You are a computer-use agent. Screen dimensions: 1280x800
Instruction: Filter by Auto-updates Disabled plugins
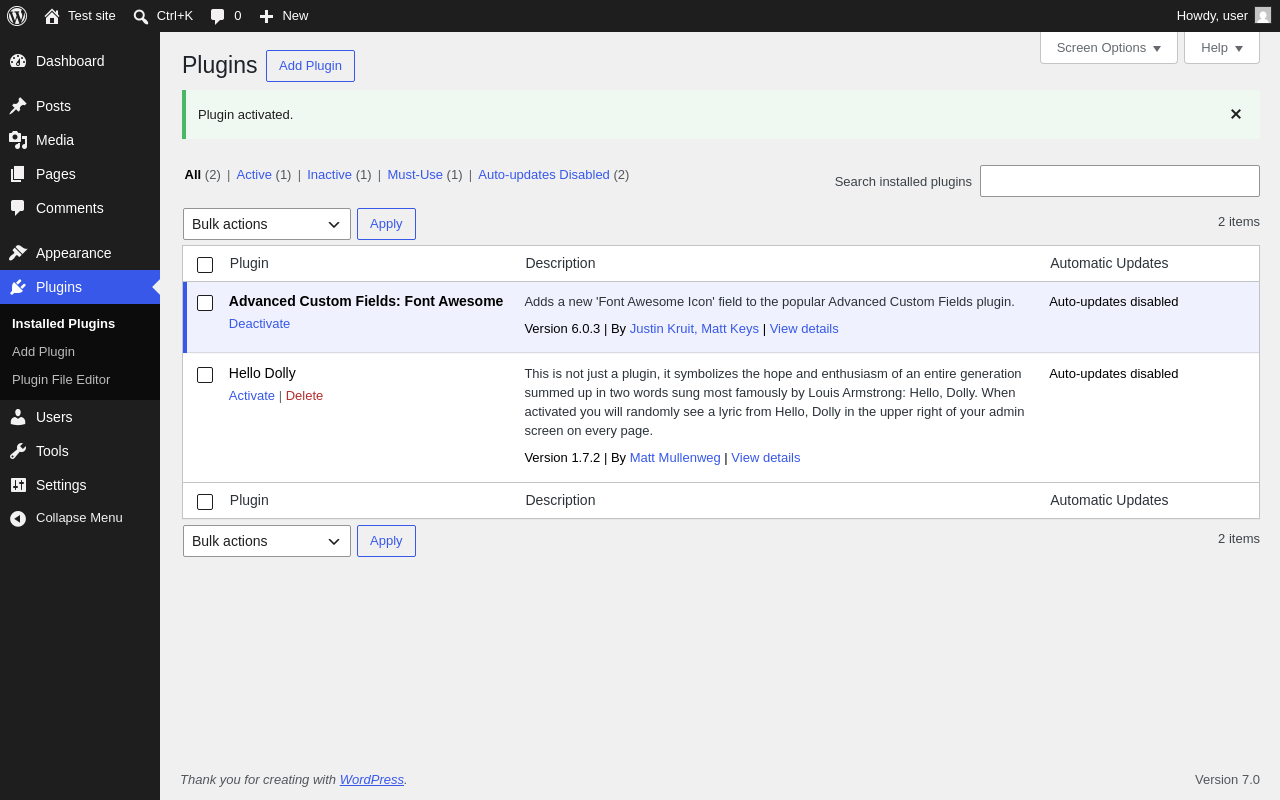(544, 174)
